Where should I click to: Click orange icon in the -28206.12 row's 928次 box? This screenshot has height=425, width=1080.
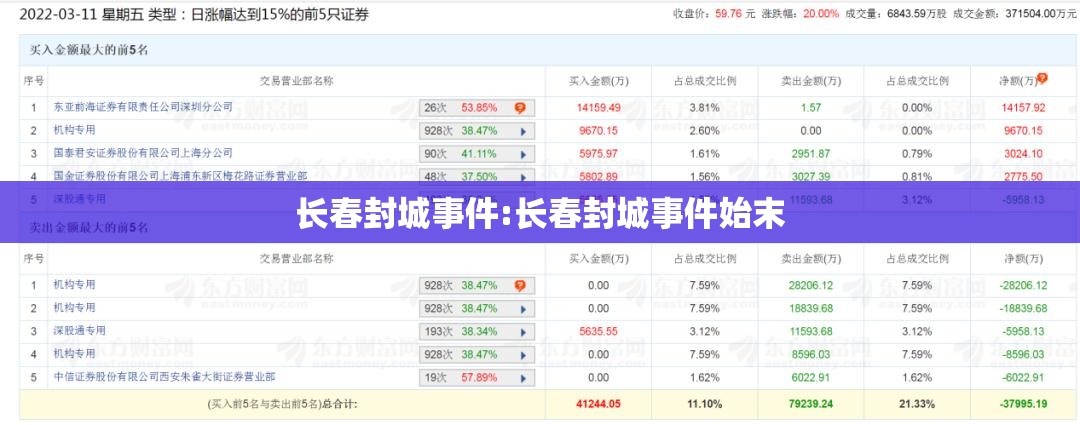coord(520,285)
